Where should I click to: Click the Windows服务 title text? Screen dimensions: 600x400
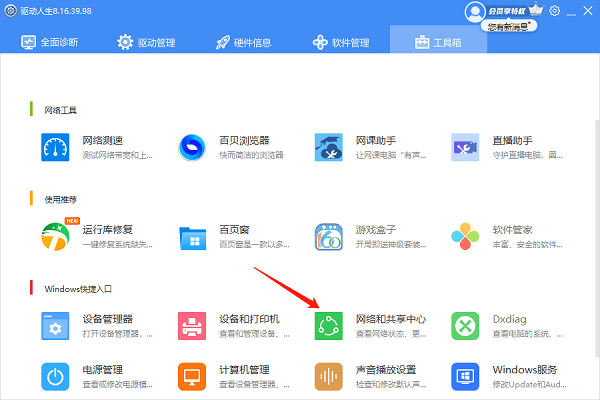tap(525, 369)
